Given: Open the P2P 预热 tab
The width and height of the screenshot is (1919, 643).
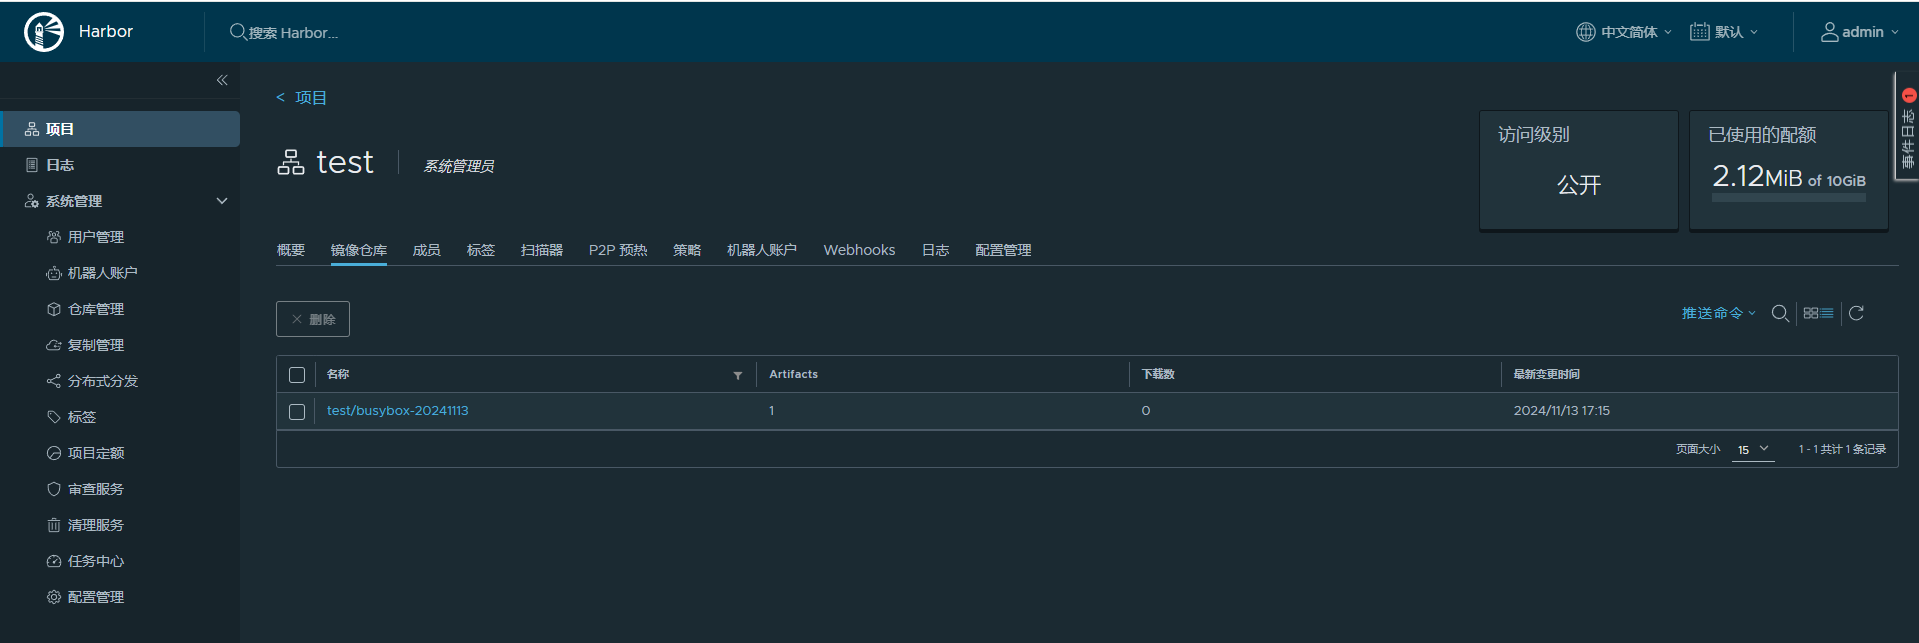Looking at the screenshot, I should click(x=618, y=250).
